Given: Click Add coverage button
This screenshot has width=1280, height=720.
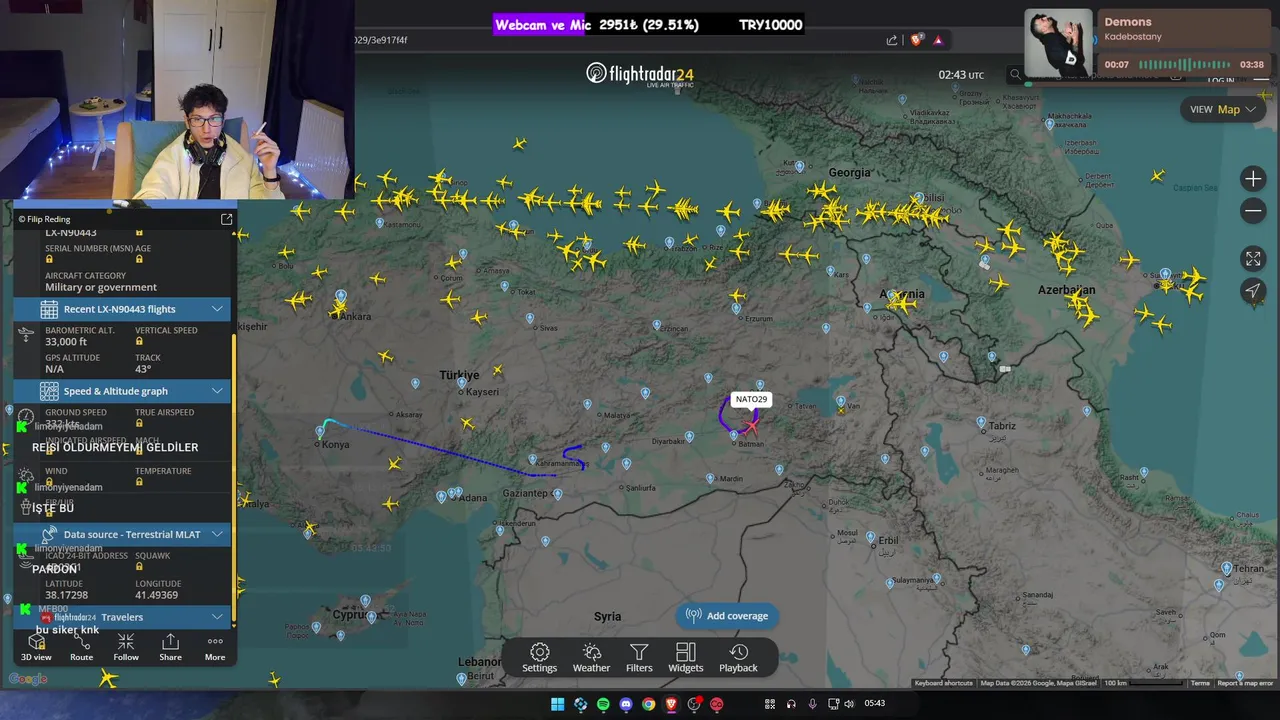Looking at the screenshot, I should click(x=727, y=616).
